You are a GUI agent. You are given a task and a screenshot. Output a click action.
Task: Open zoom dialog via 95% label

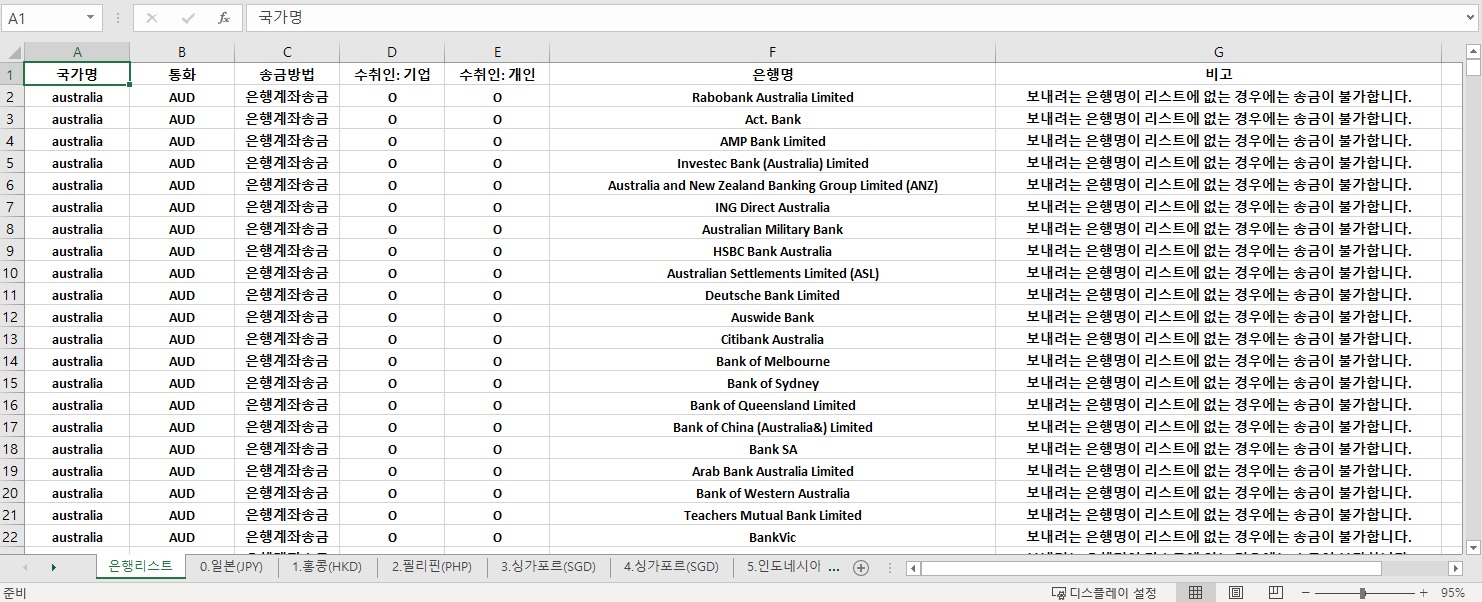1452,592
